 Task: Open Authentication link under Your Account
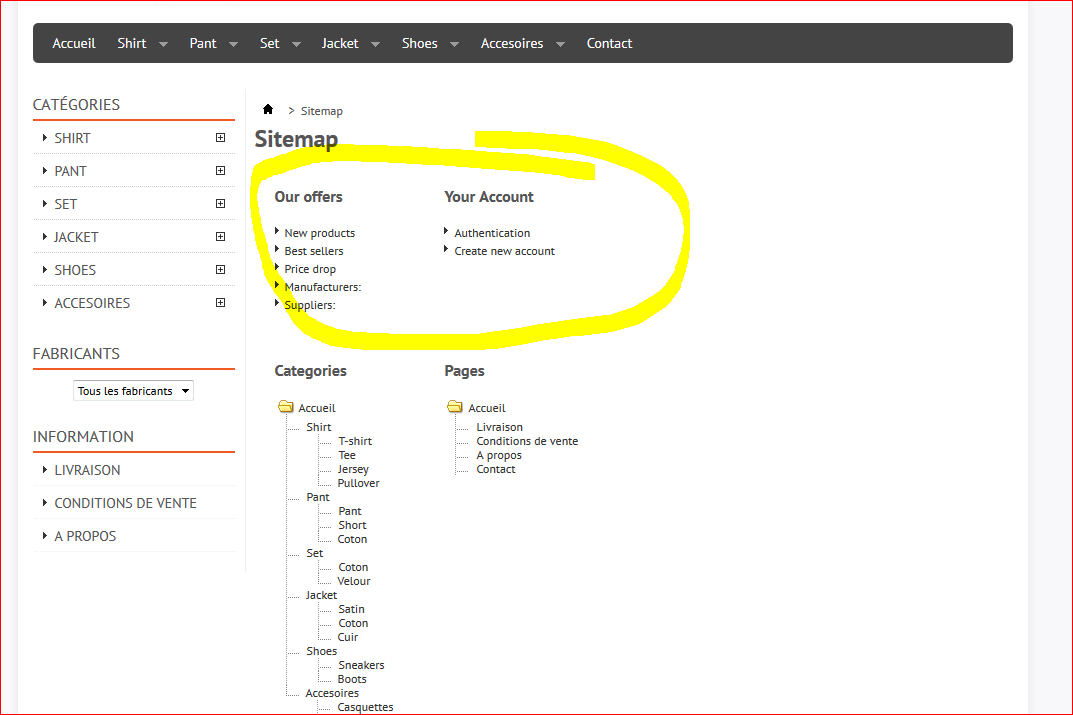click(492, 233)
